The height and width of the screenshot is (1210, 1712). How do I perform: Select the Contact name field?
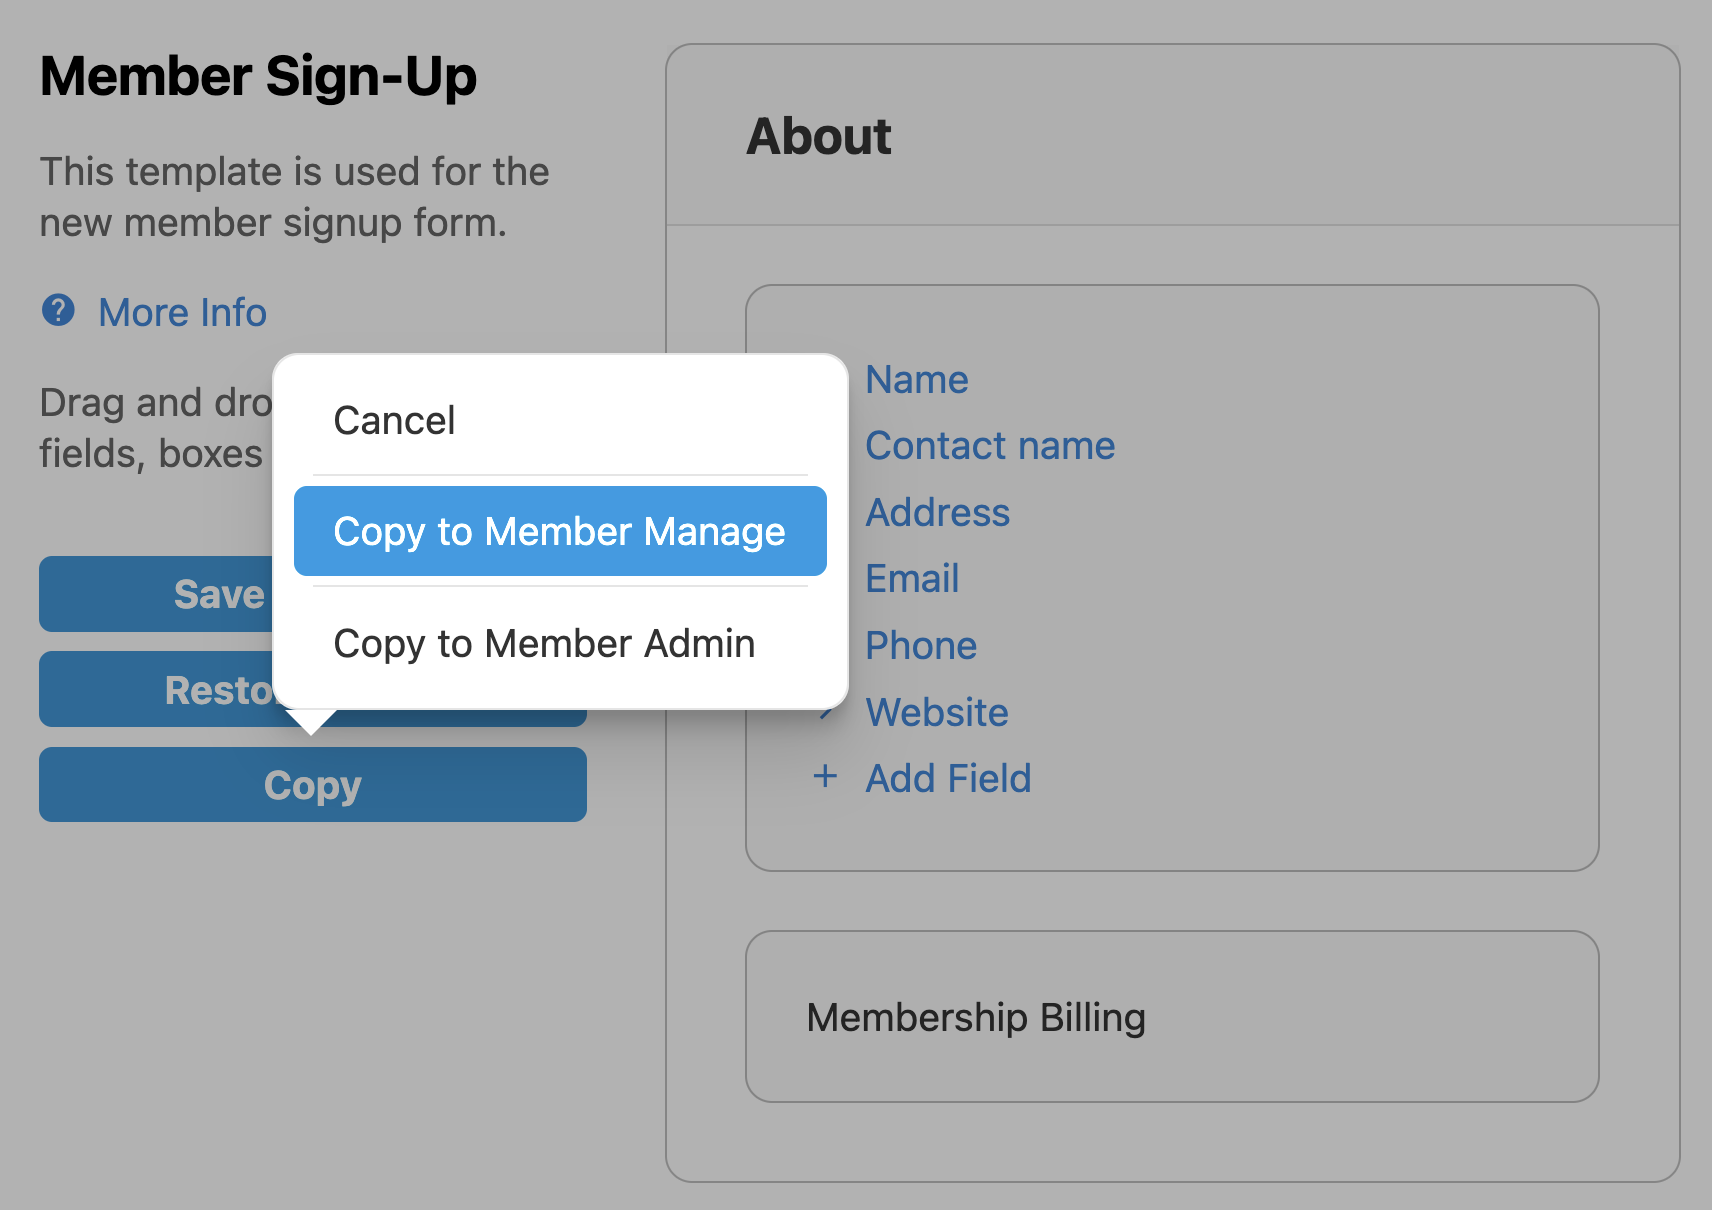[989, 446]
